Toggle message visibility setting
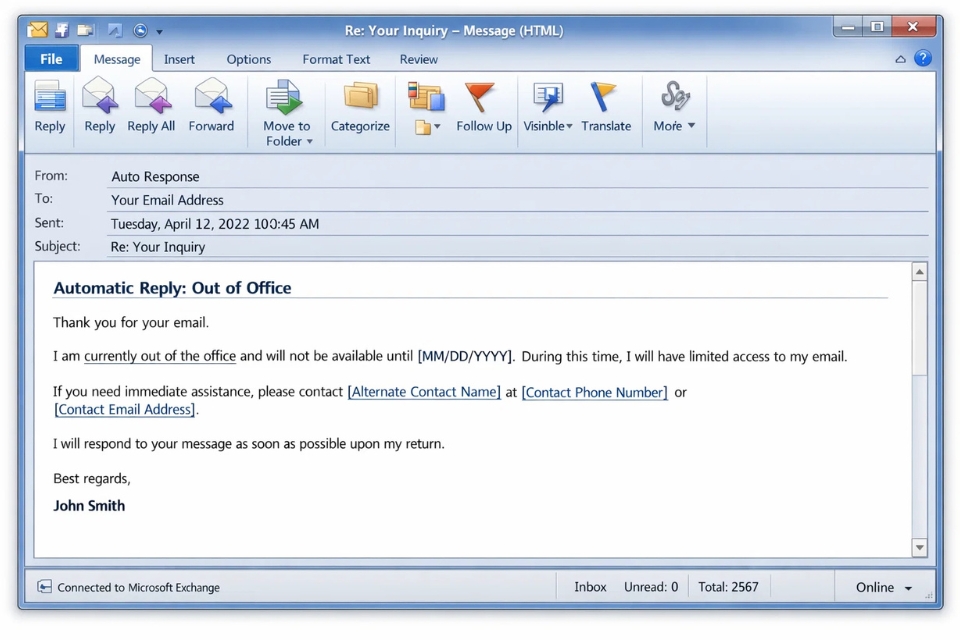Screen dimensions: 960x640 click(x=546, y=107)
